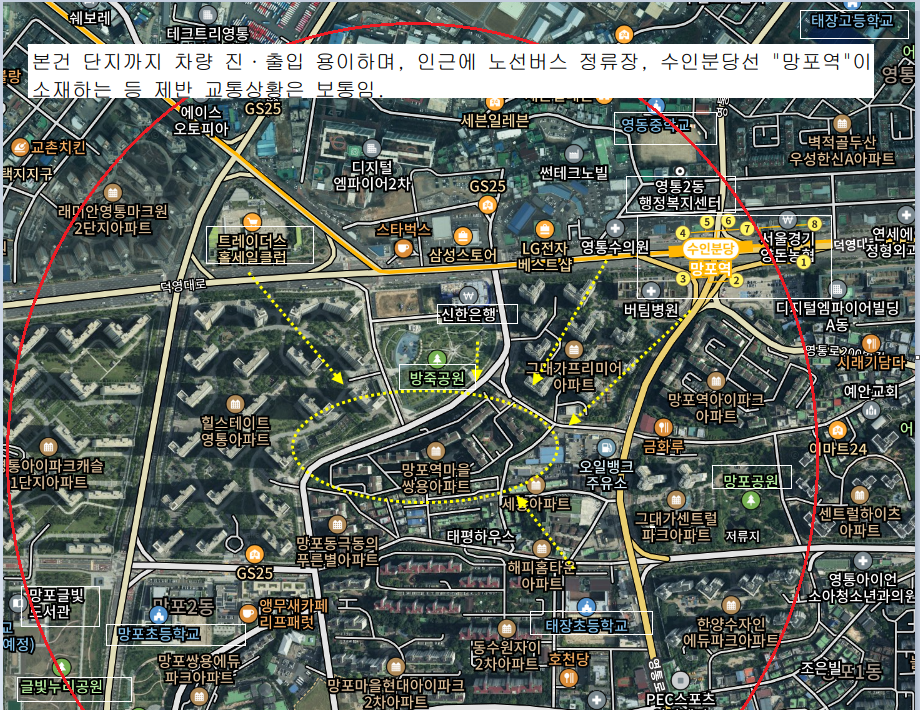Select the 디지털엠파이어빌딩 A동 building icon

click(x=837, y=289)
